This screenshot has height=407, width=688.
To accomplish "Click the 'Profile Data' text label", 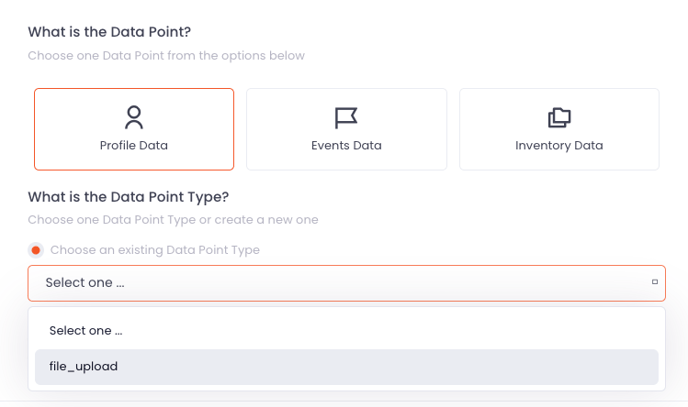I will (134, 145).
